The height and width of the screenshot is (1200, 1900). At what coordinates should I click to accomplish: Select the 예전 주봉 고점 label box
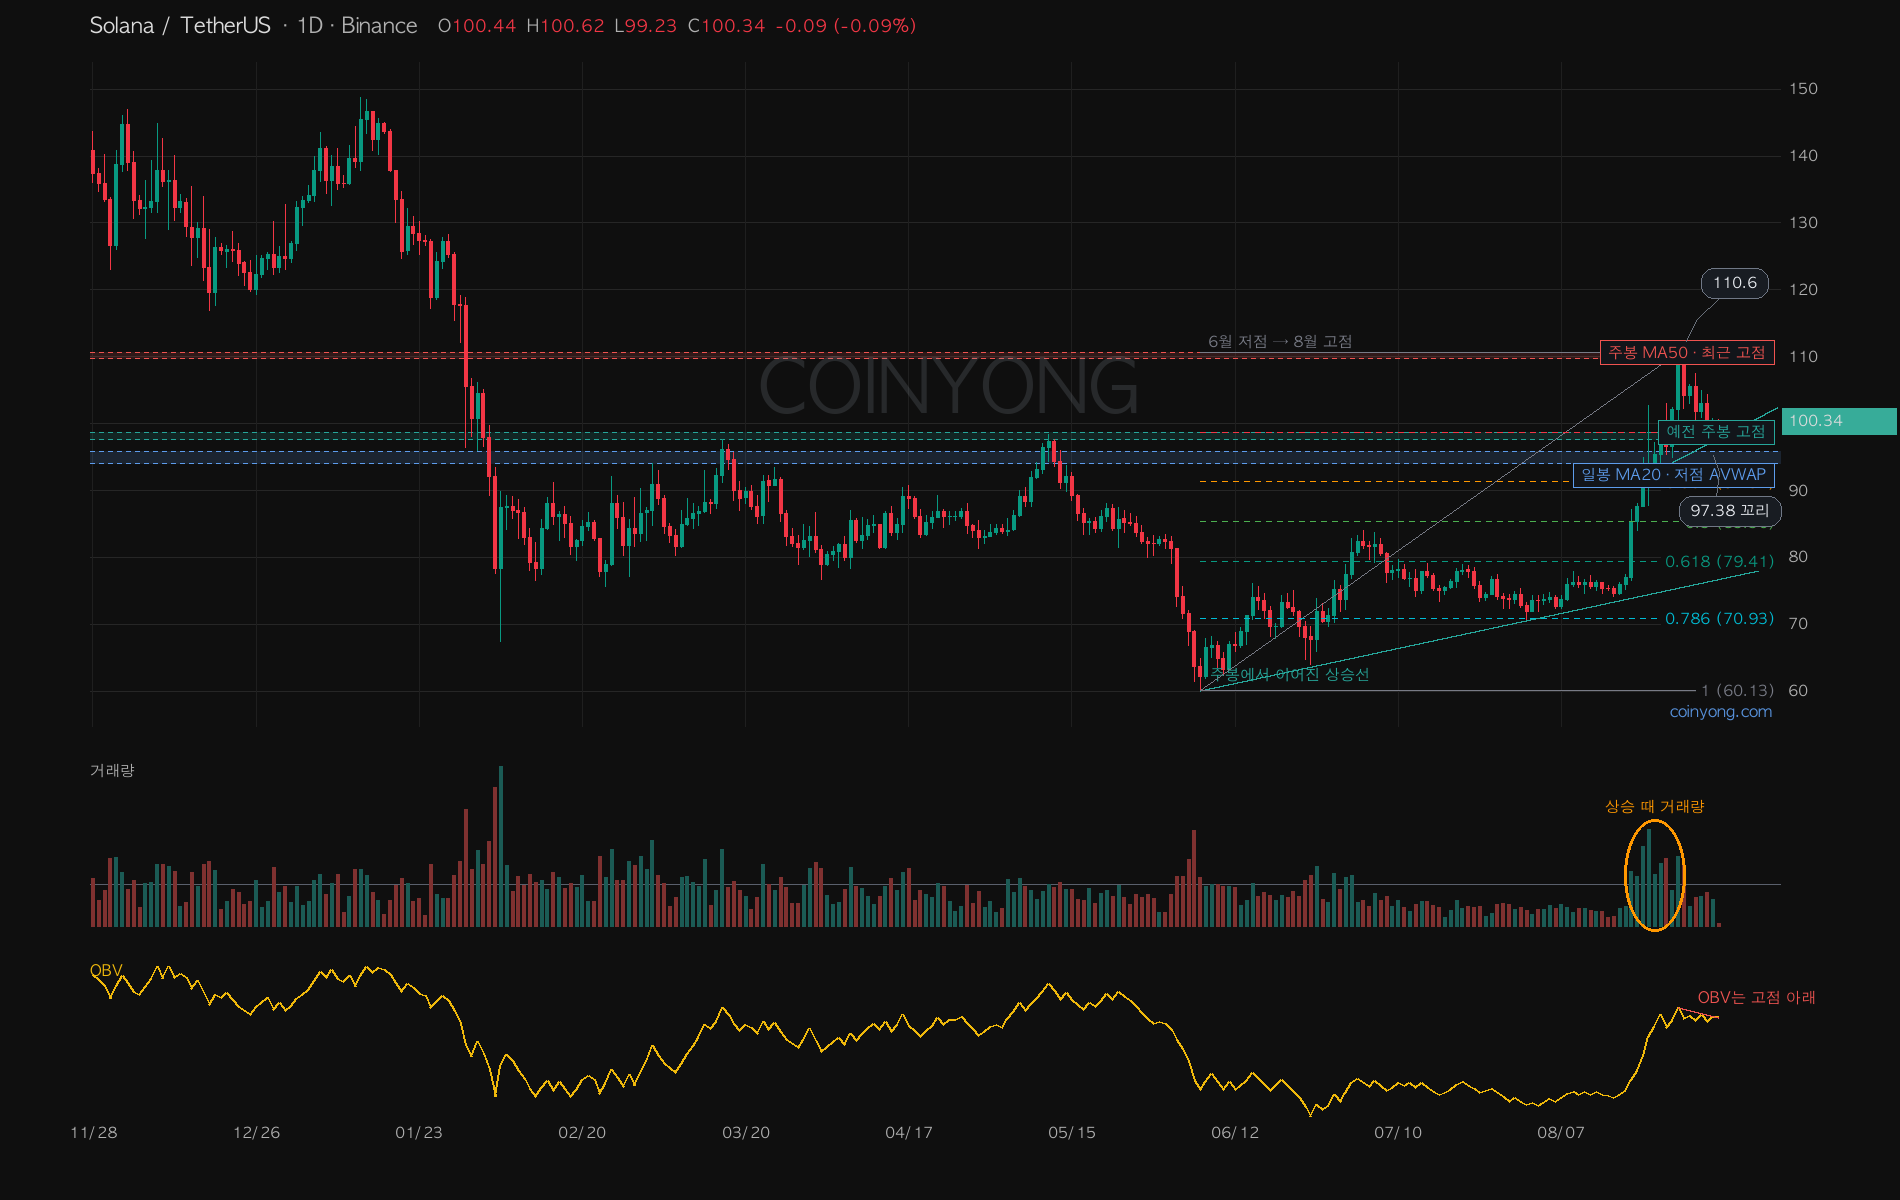click(x=1716, y=432)
